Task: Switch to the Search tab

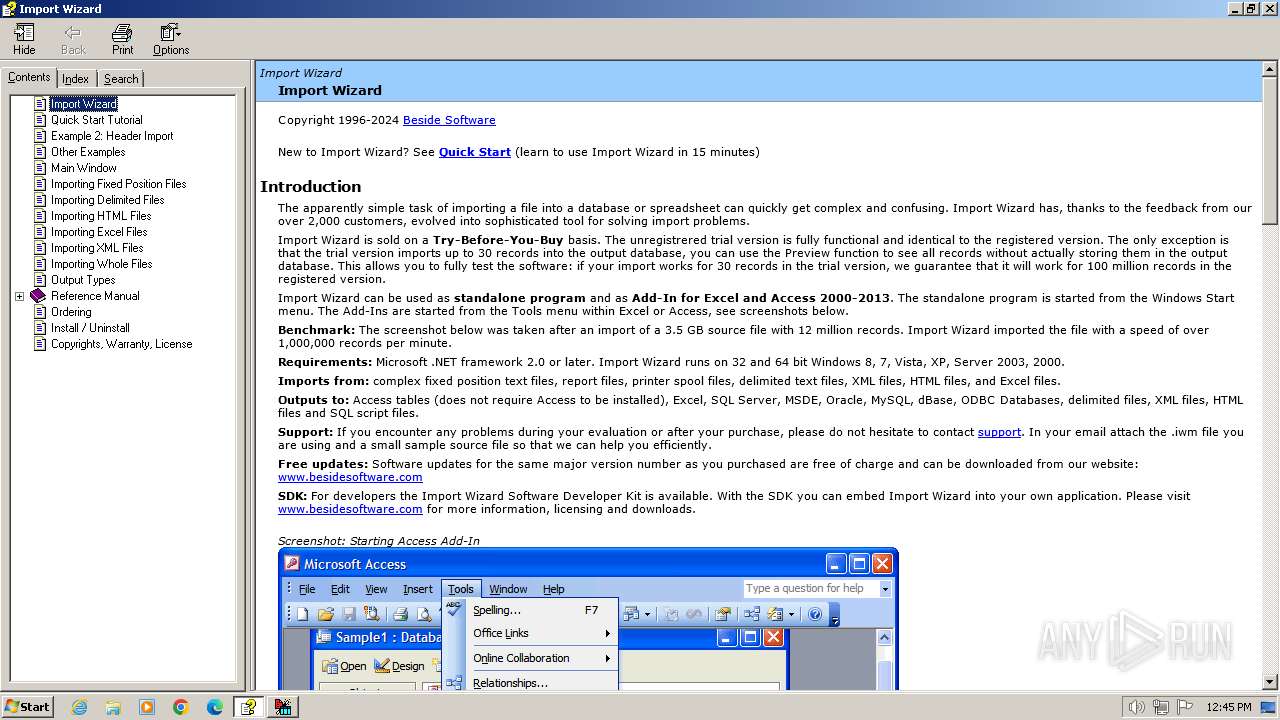Action: pyautogui.click(x=121, y=79)
